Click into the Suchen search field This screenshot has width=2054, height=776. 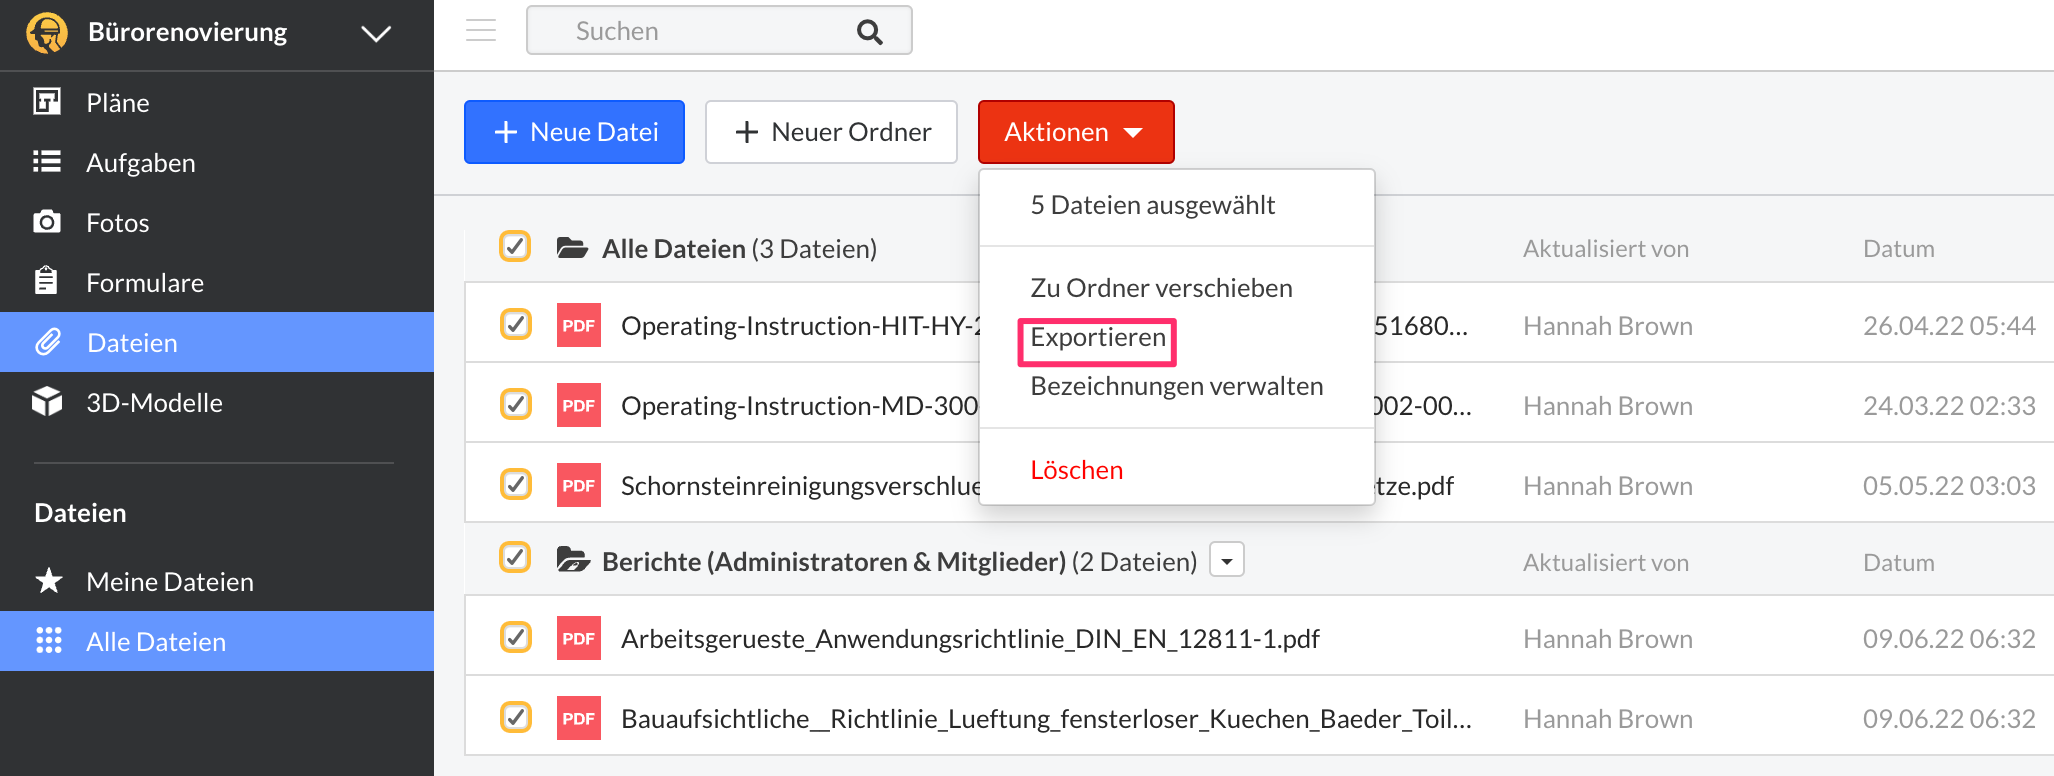[719, 30]
